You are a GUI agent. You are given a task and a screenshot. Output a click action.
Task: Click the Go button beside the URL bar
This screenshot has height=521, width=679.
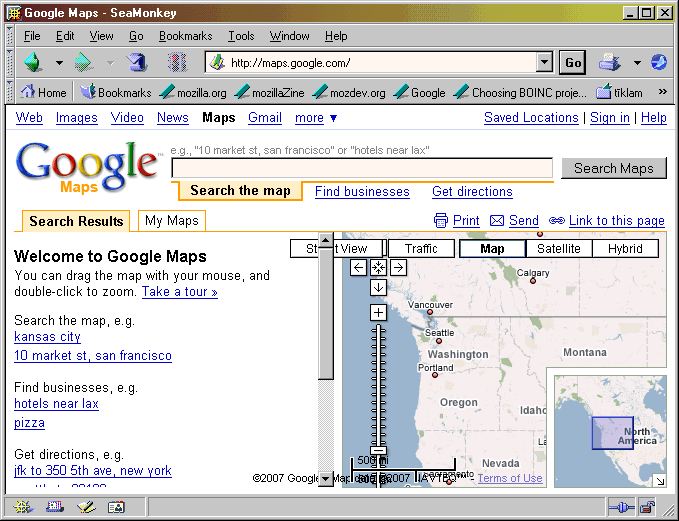coord(572,63)
